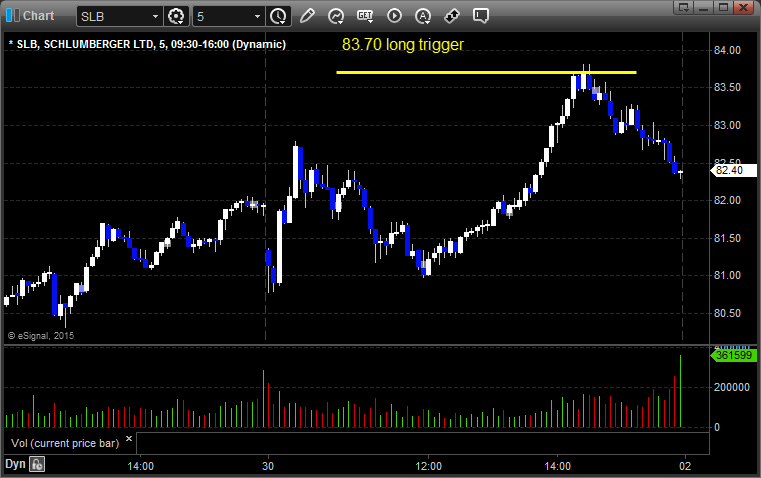Expand the 5 interval dropdown
761x478 pixels.
point(257,16)
